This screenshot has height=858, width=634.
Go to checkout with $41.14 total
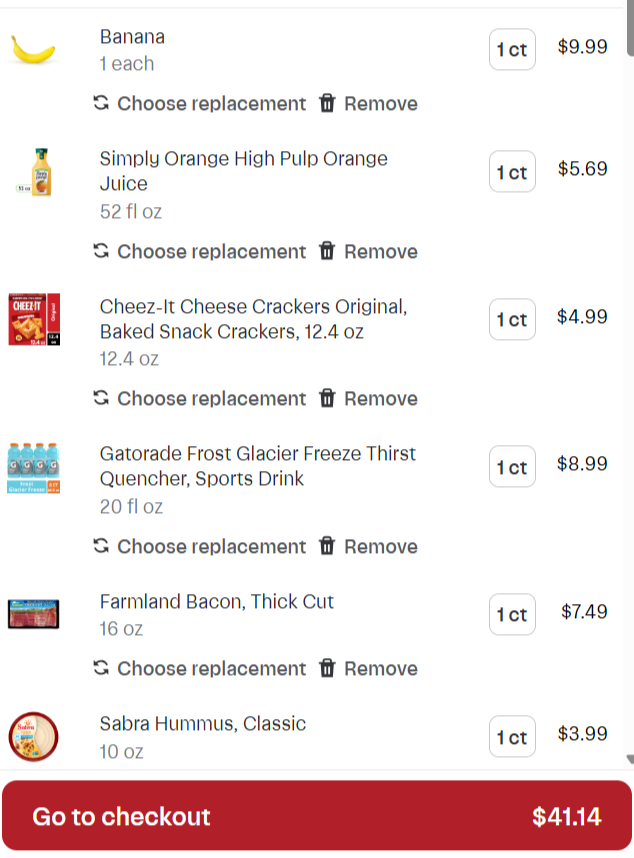pyautogui.click(x=317, y=815)
